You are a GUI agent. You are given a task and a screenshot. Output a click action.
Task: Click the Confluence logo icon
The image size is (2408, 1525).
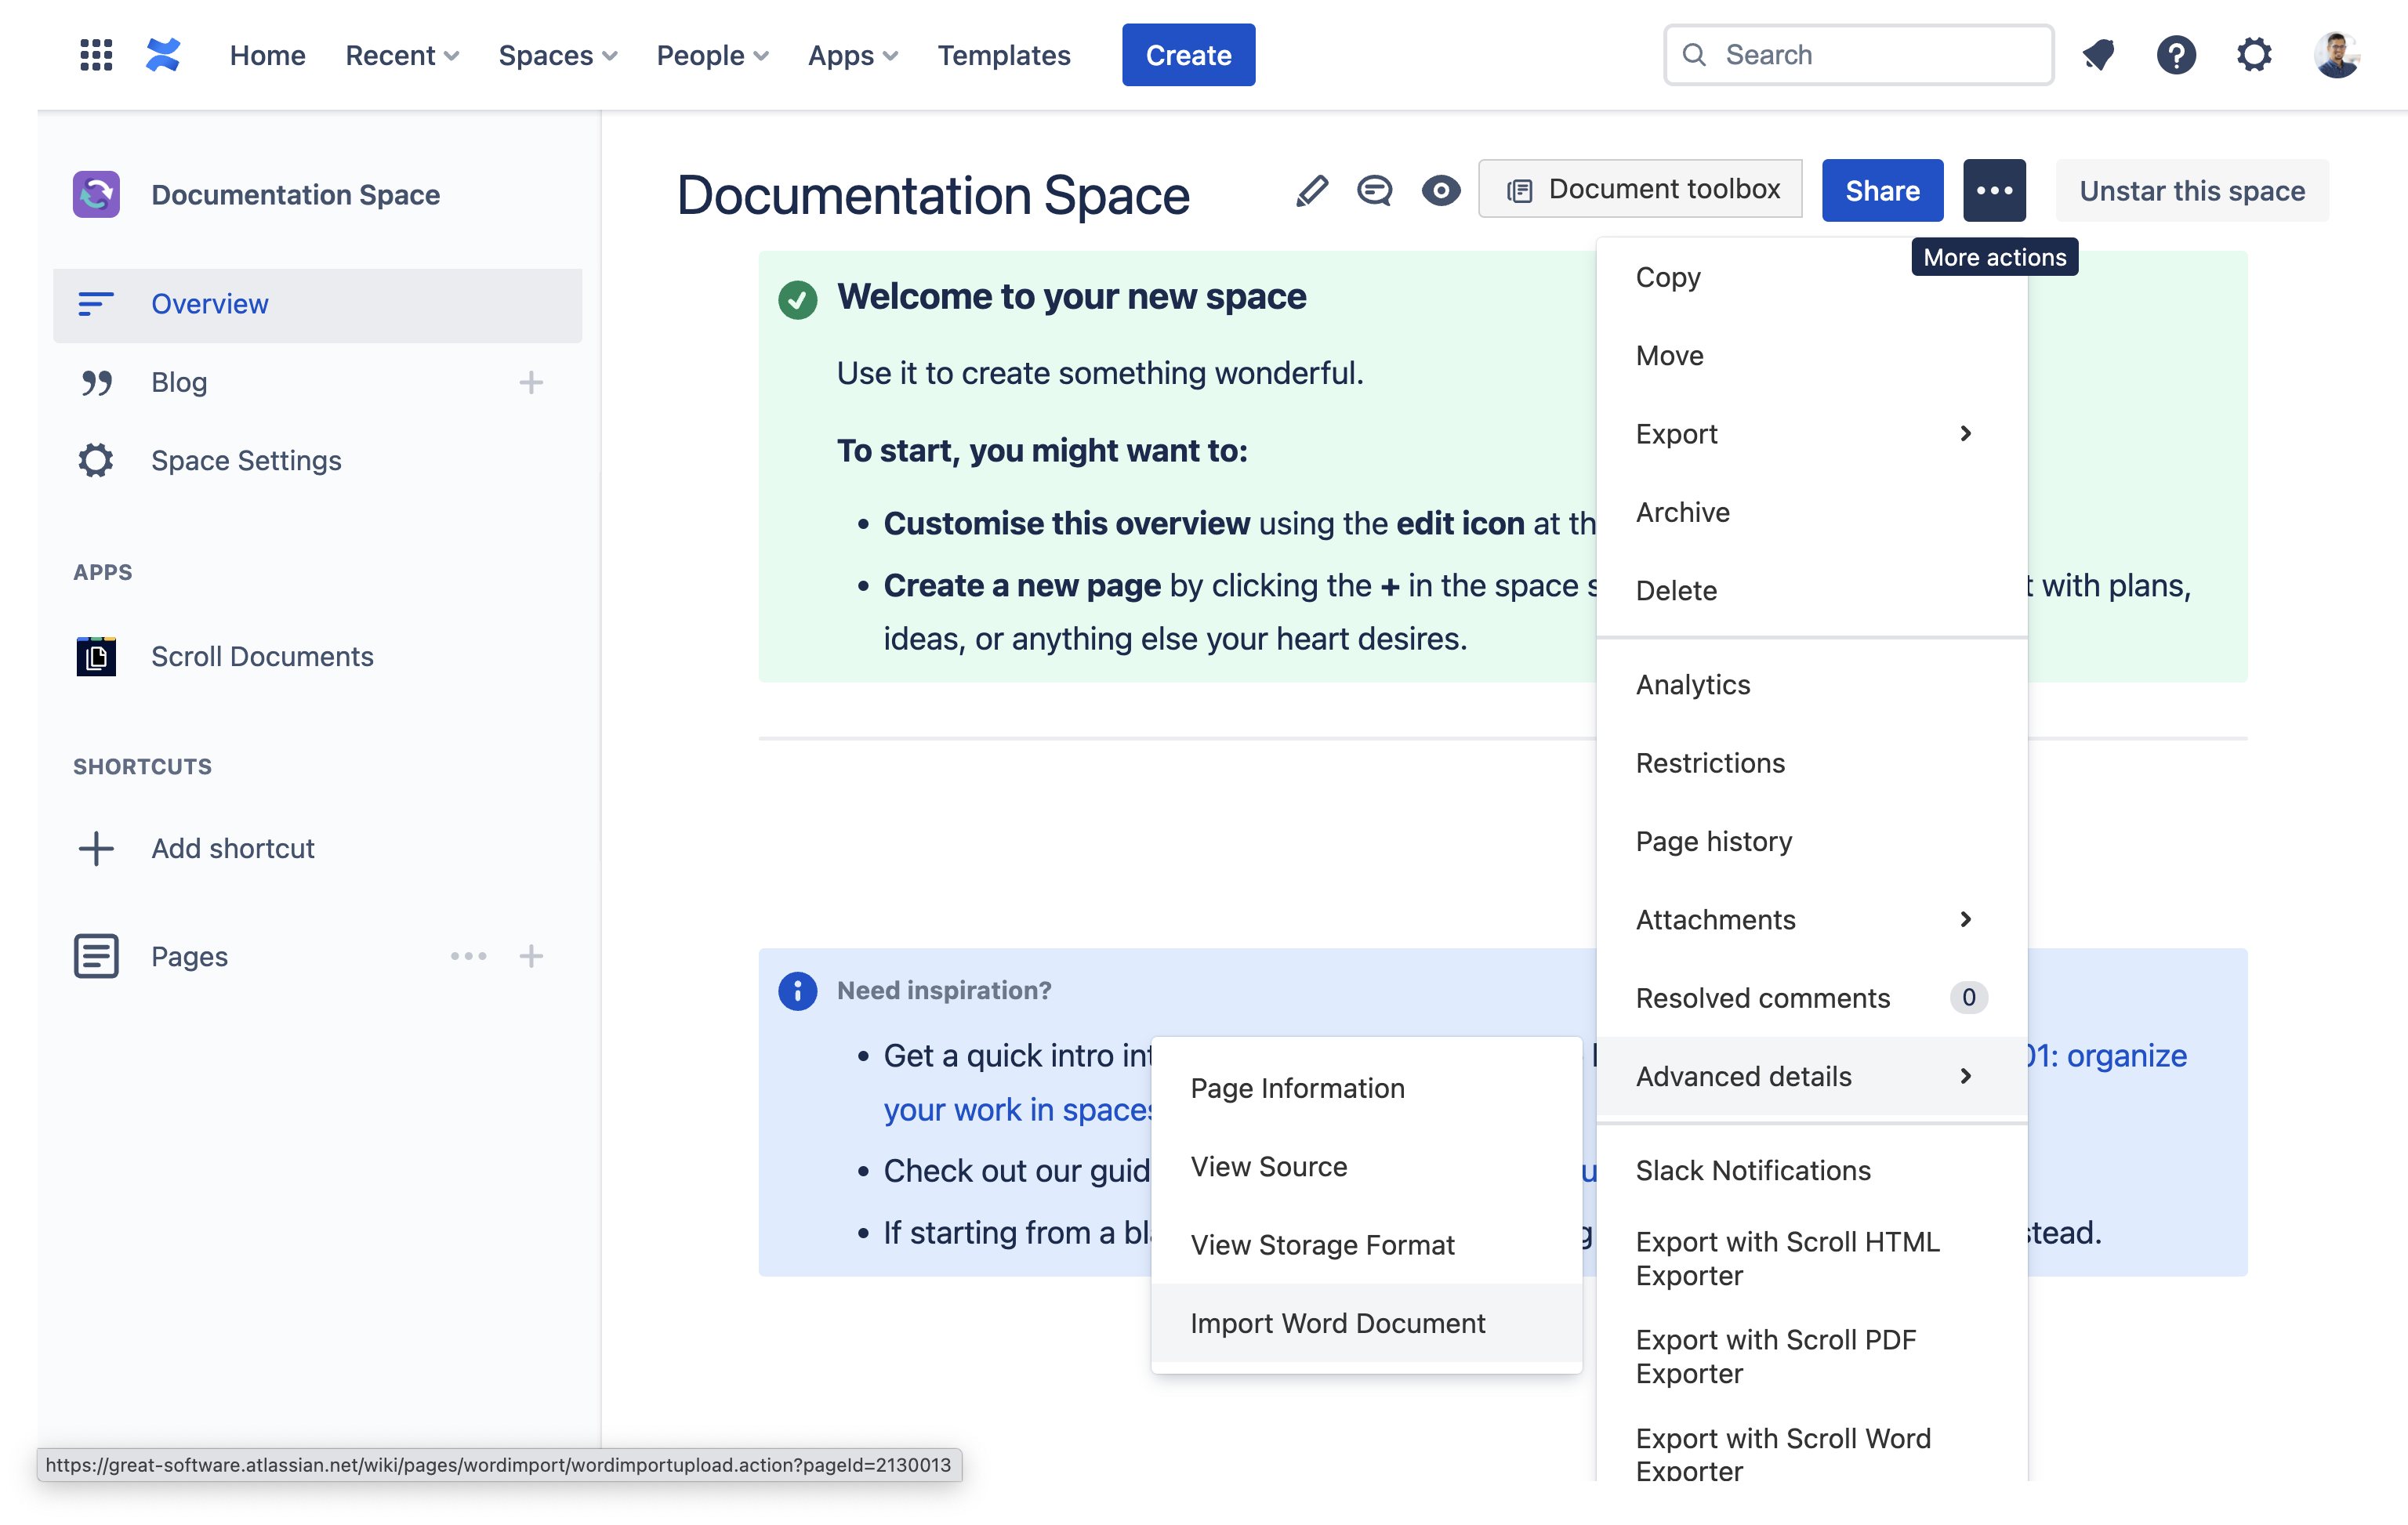163,55
